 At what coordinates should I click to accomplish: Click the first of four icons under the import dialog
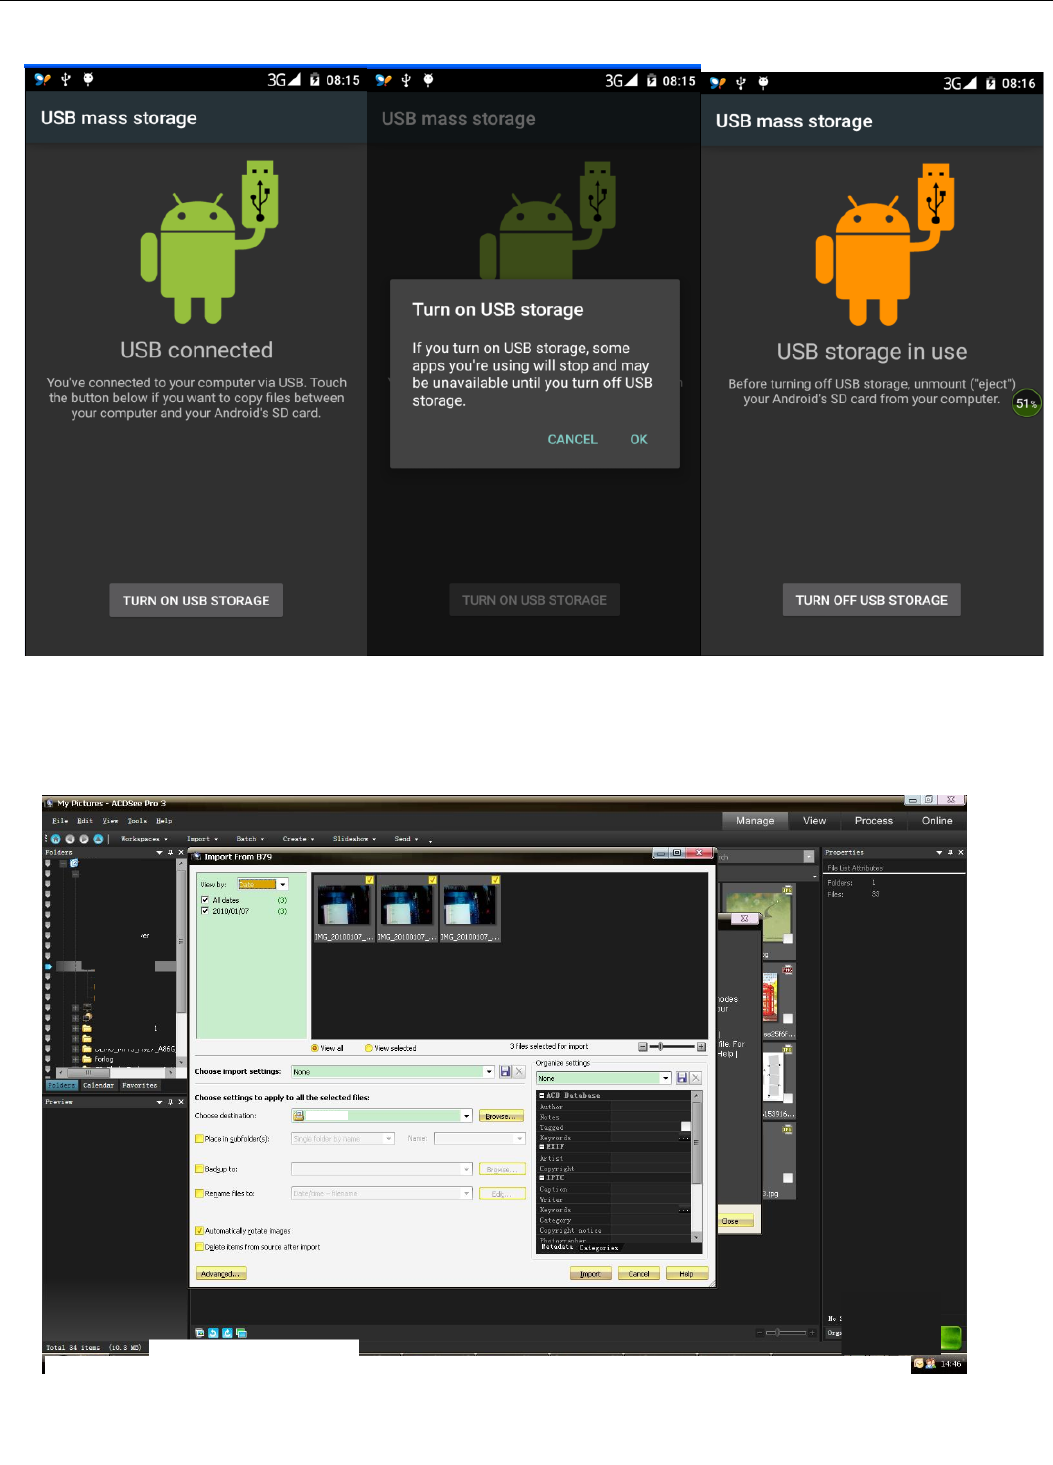[200, 1333]
